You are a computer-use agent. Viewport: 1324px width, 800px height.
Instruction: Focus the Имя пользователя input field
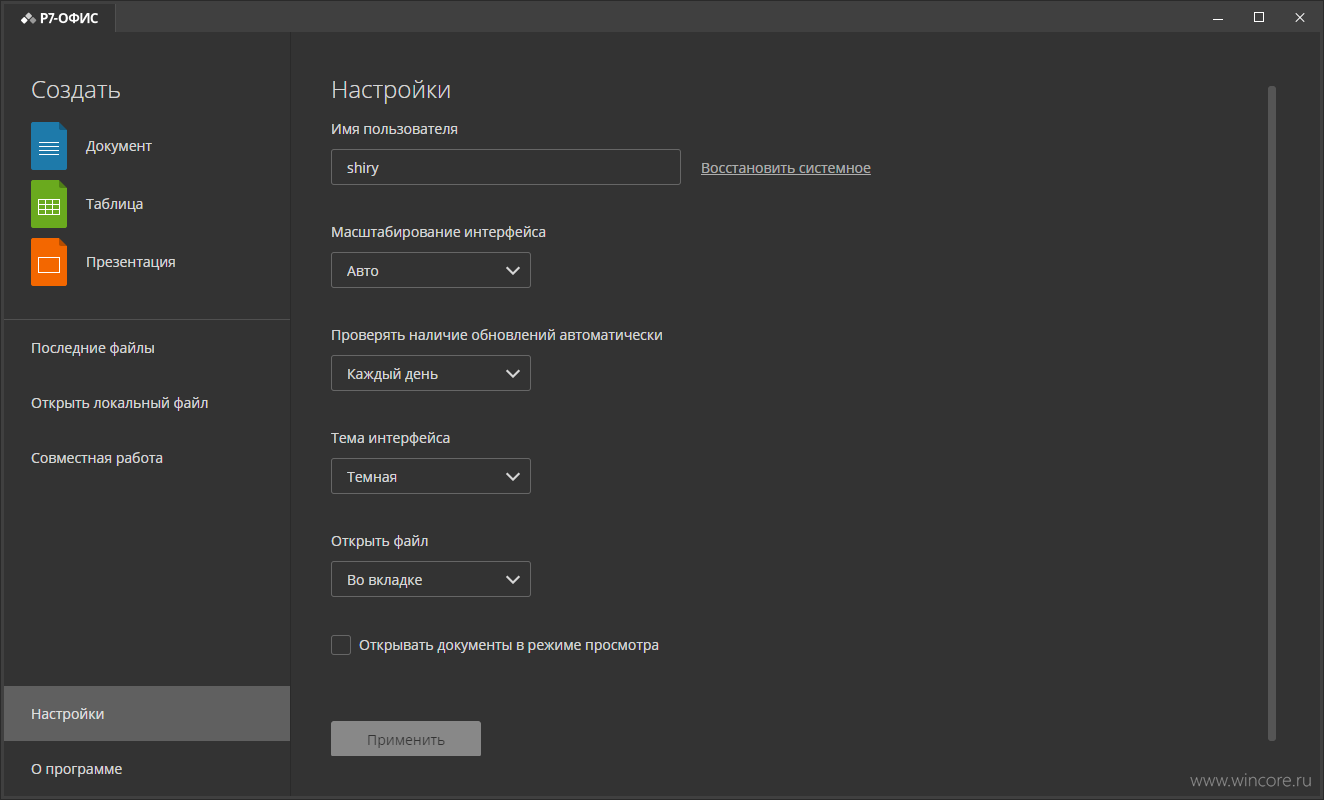pos(506,167)
